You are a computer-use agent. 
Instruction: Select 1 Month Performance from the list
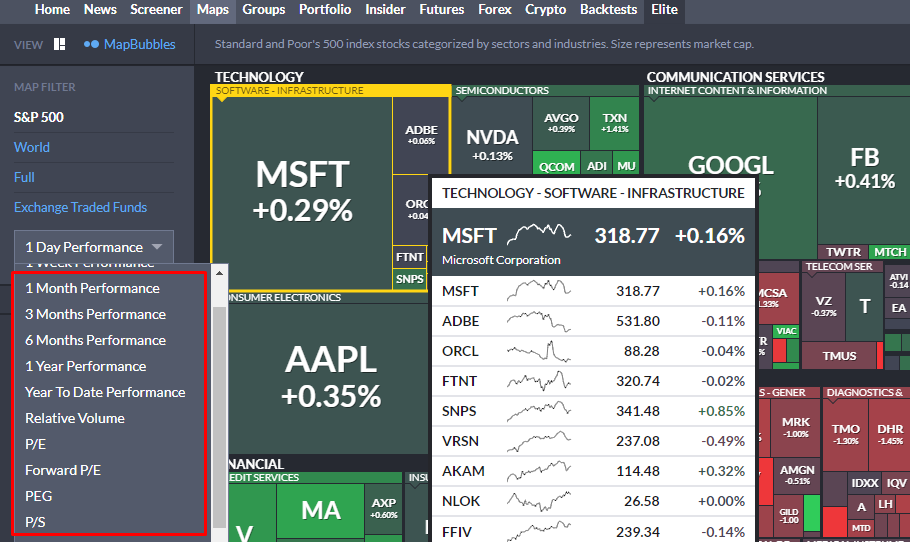pos(92,288)
